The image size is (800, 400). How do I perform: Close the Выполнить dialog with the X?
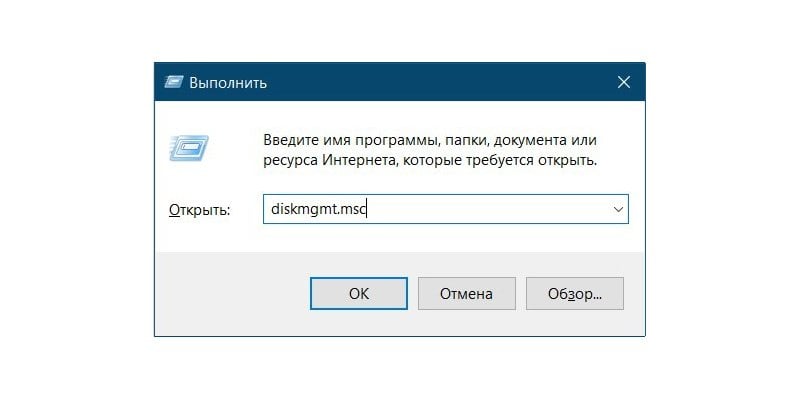point(623,82)
